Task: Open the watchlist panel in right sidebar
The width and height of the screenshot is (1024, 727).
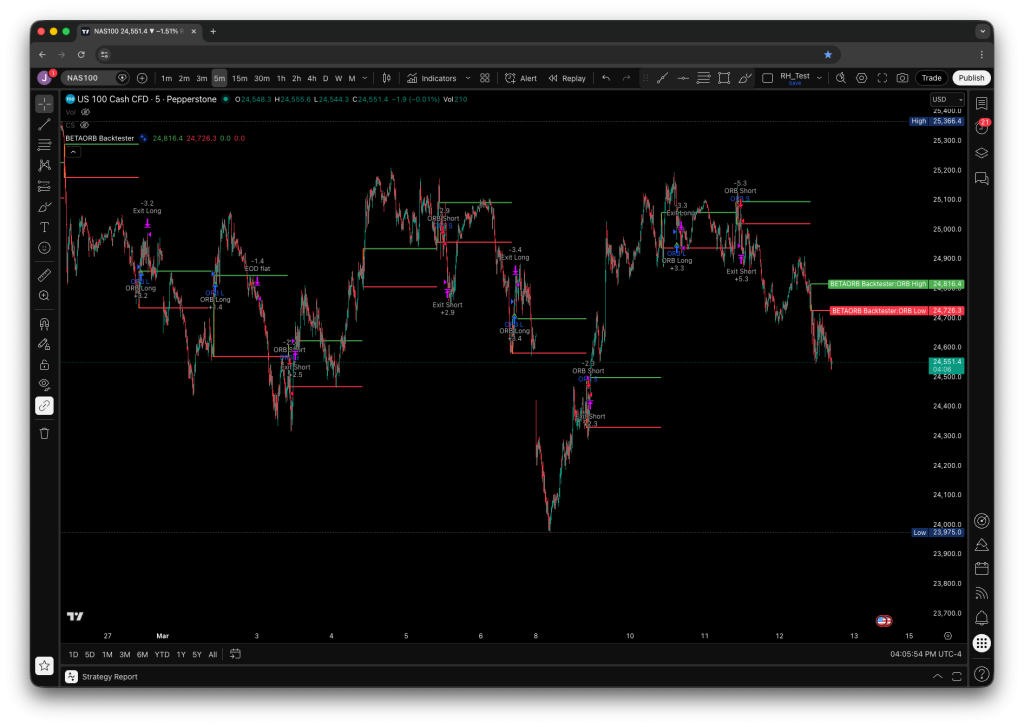Action: click(x=981, y=103)
